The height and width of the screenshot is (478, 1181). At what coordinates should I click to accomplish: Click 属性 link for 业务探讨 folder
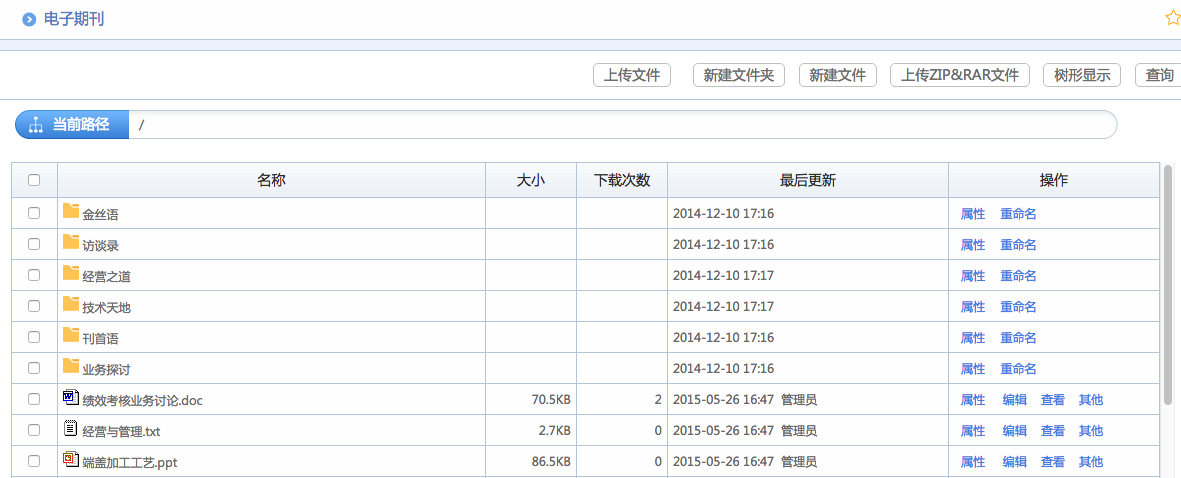[x=972, y=368]
